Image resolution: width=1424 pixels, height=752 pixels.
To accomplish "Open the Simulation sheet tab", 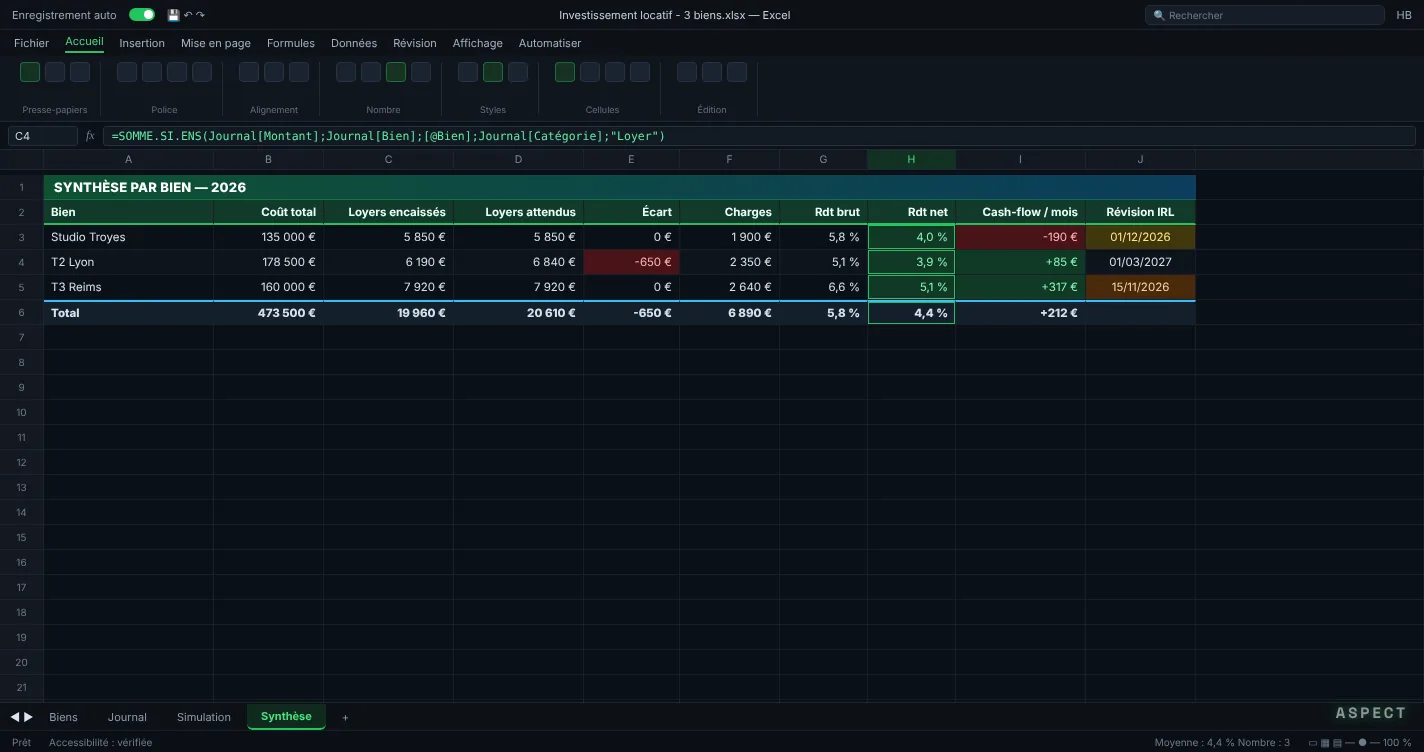I will (x=204, y=717).
